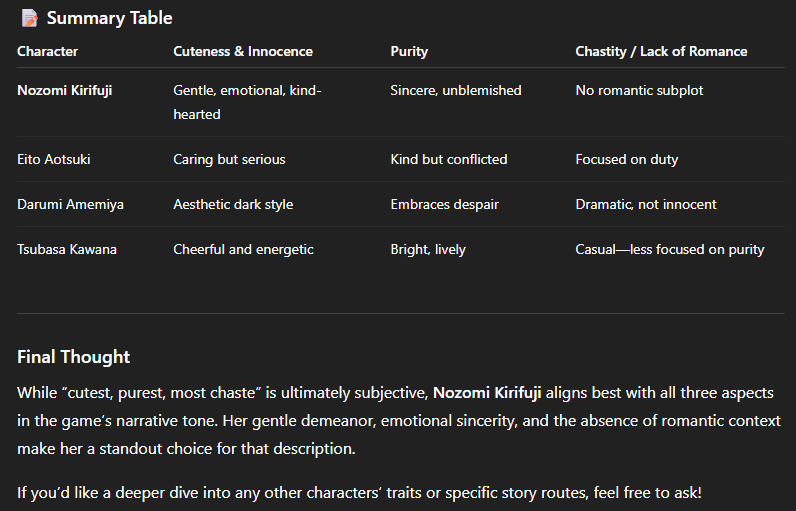Click the 'Focused on duty' cell
Screen dimensions: 796x511
point(626,159)
